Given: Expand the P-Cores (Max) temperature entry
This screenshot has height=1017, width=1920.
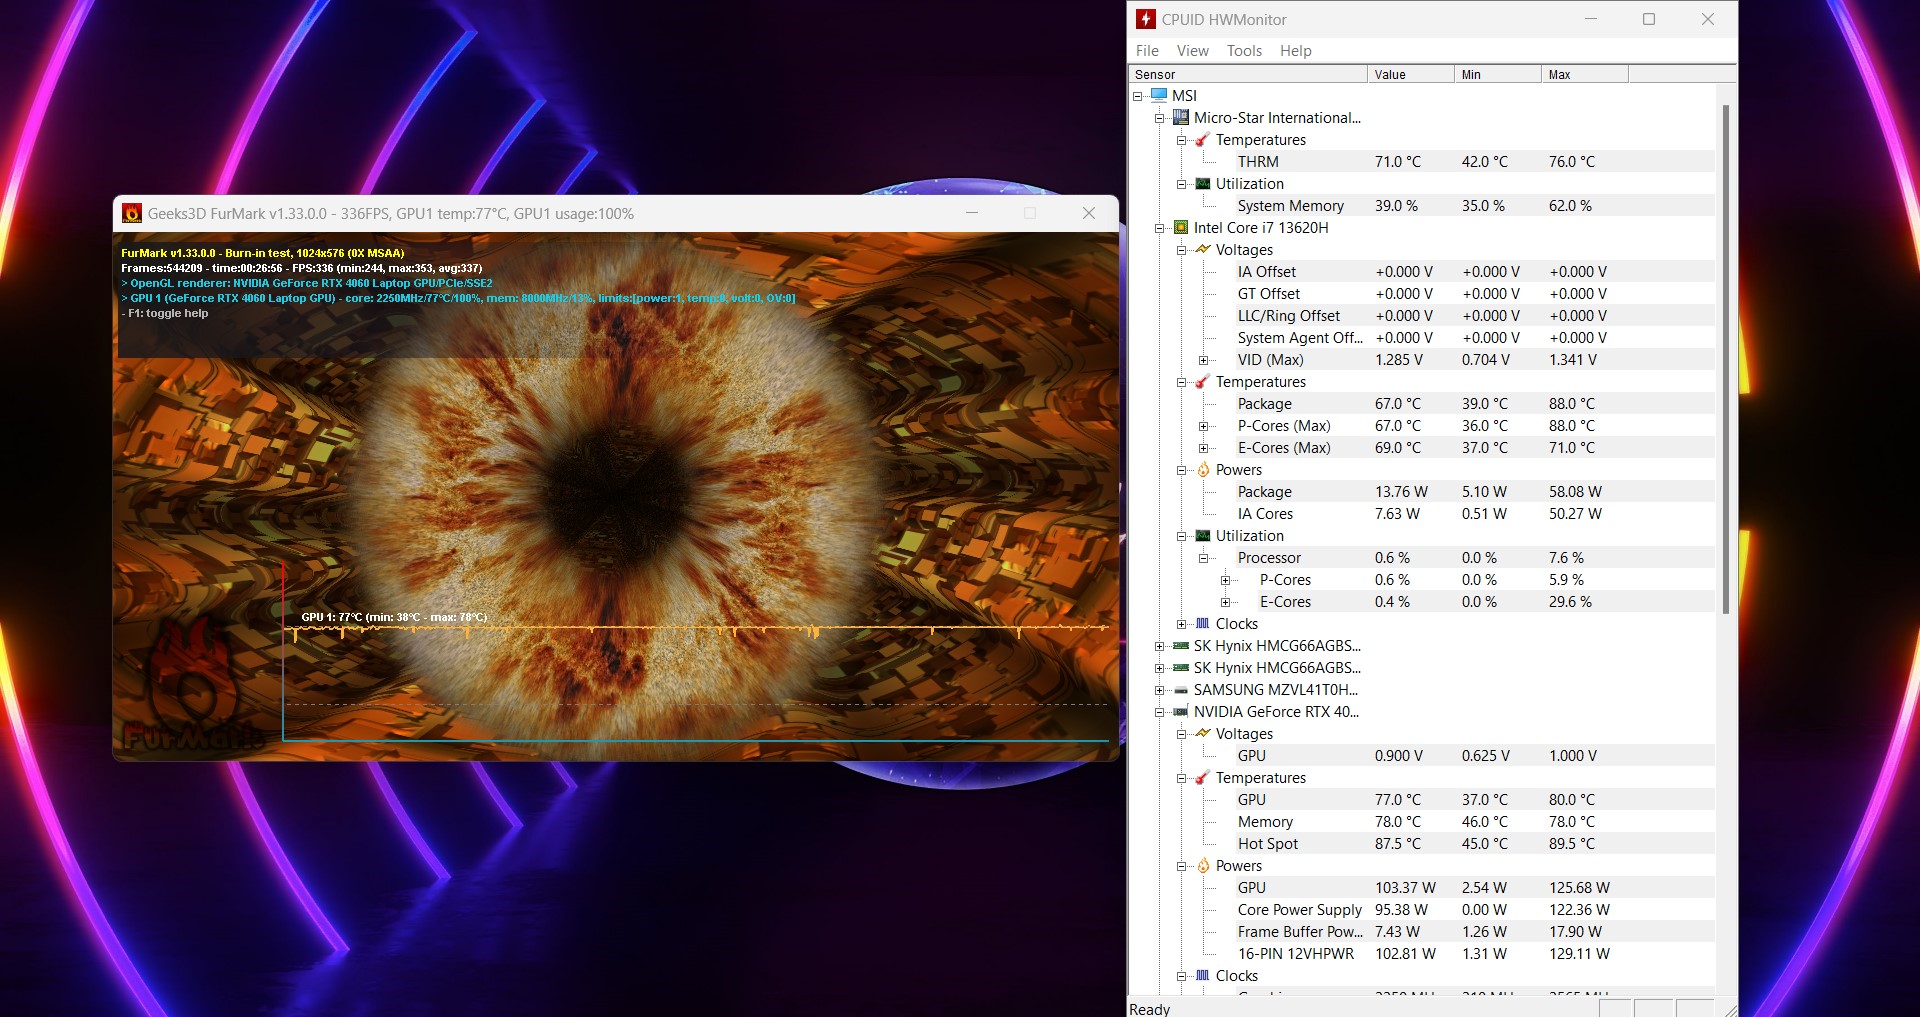Looking at the screenshot, I should (1203, 426).
